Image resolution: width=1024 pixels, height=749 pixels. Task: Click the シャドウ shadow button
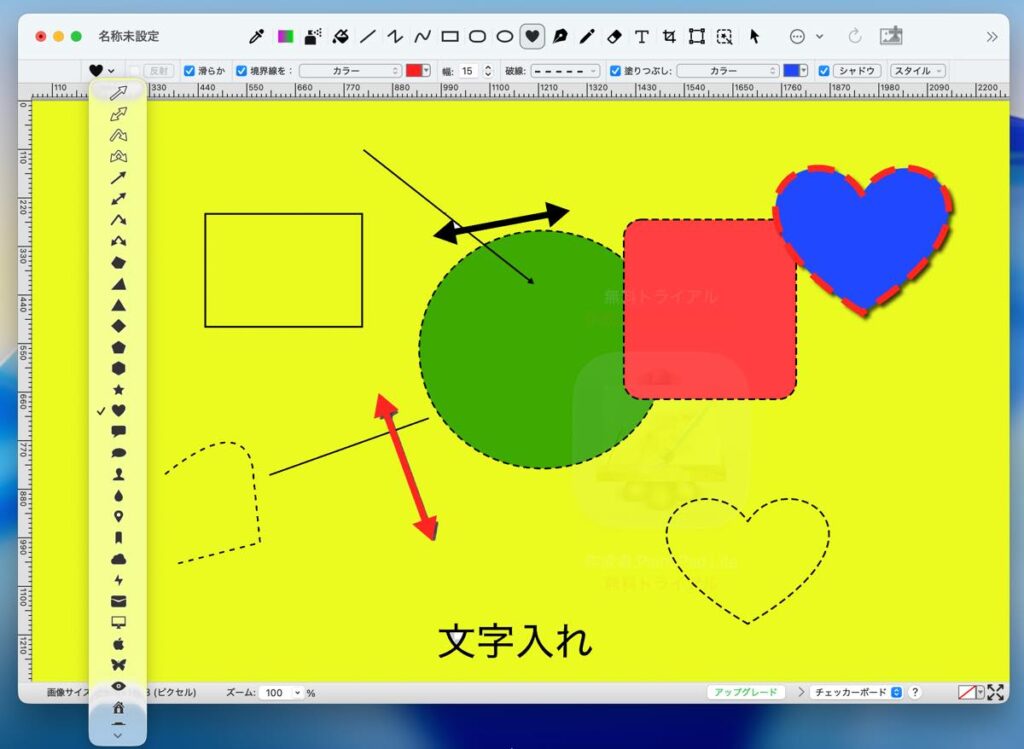857,71
